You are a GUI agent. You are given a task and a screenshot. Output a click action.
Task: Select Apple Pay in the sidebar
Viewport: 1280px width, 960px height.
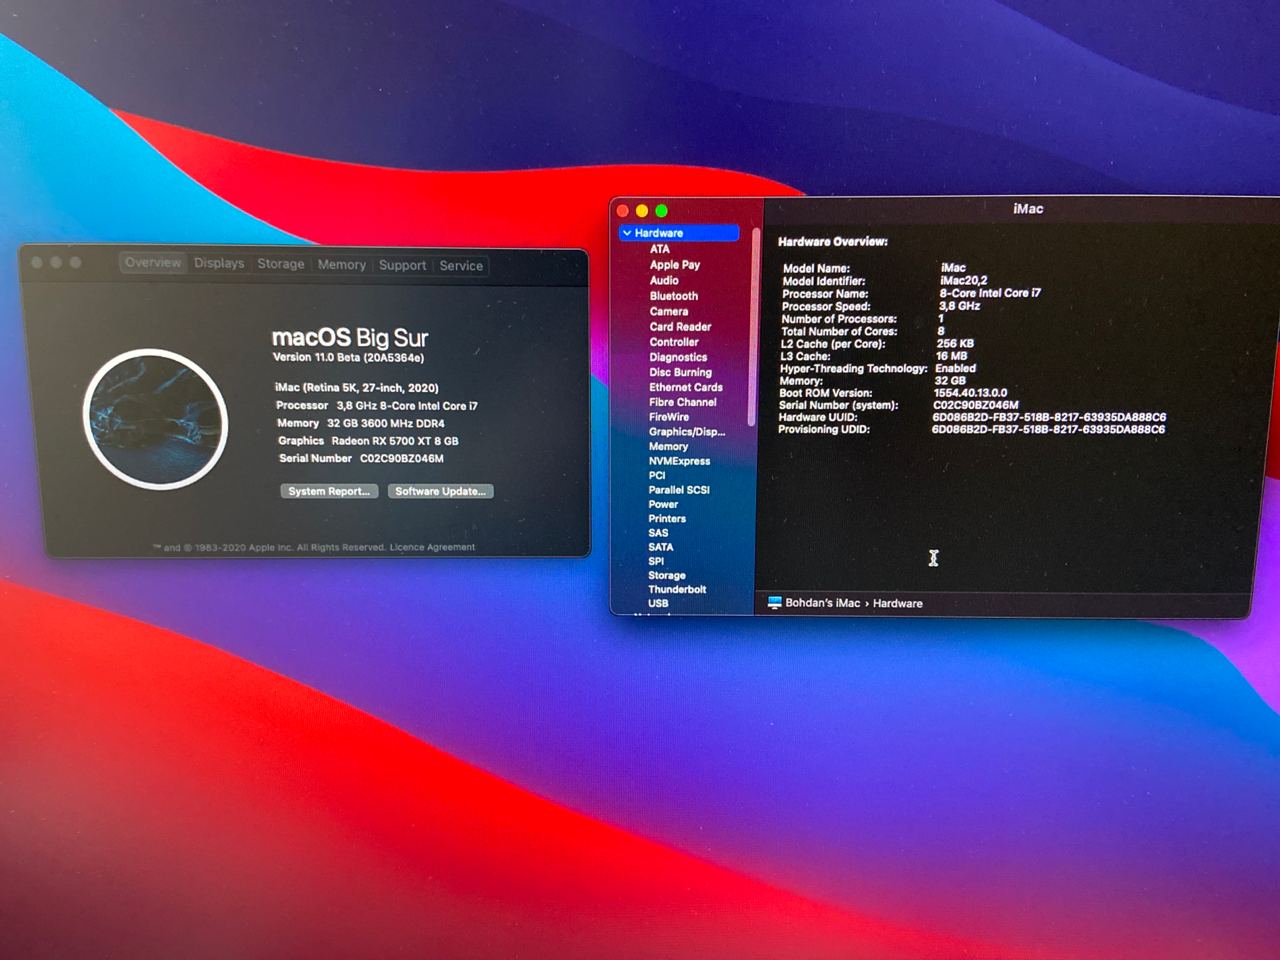tap(675, 265)
